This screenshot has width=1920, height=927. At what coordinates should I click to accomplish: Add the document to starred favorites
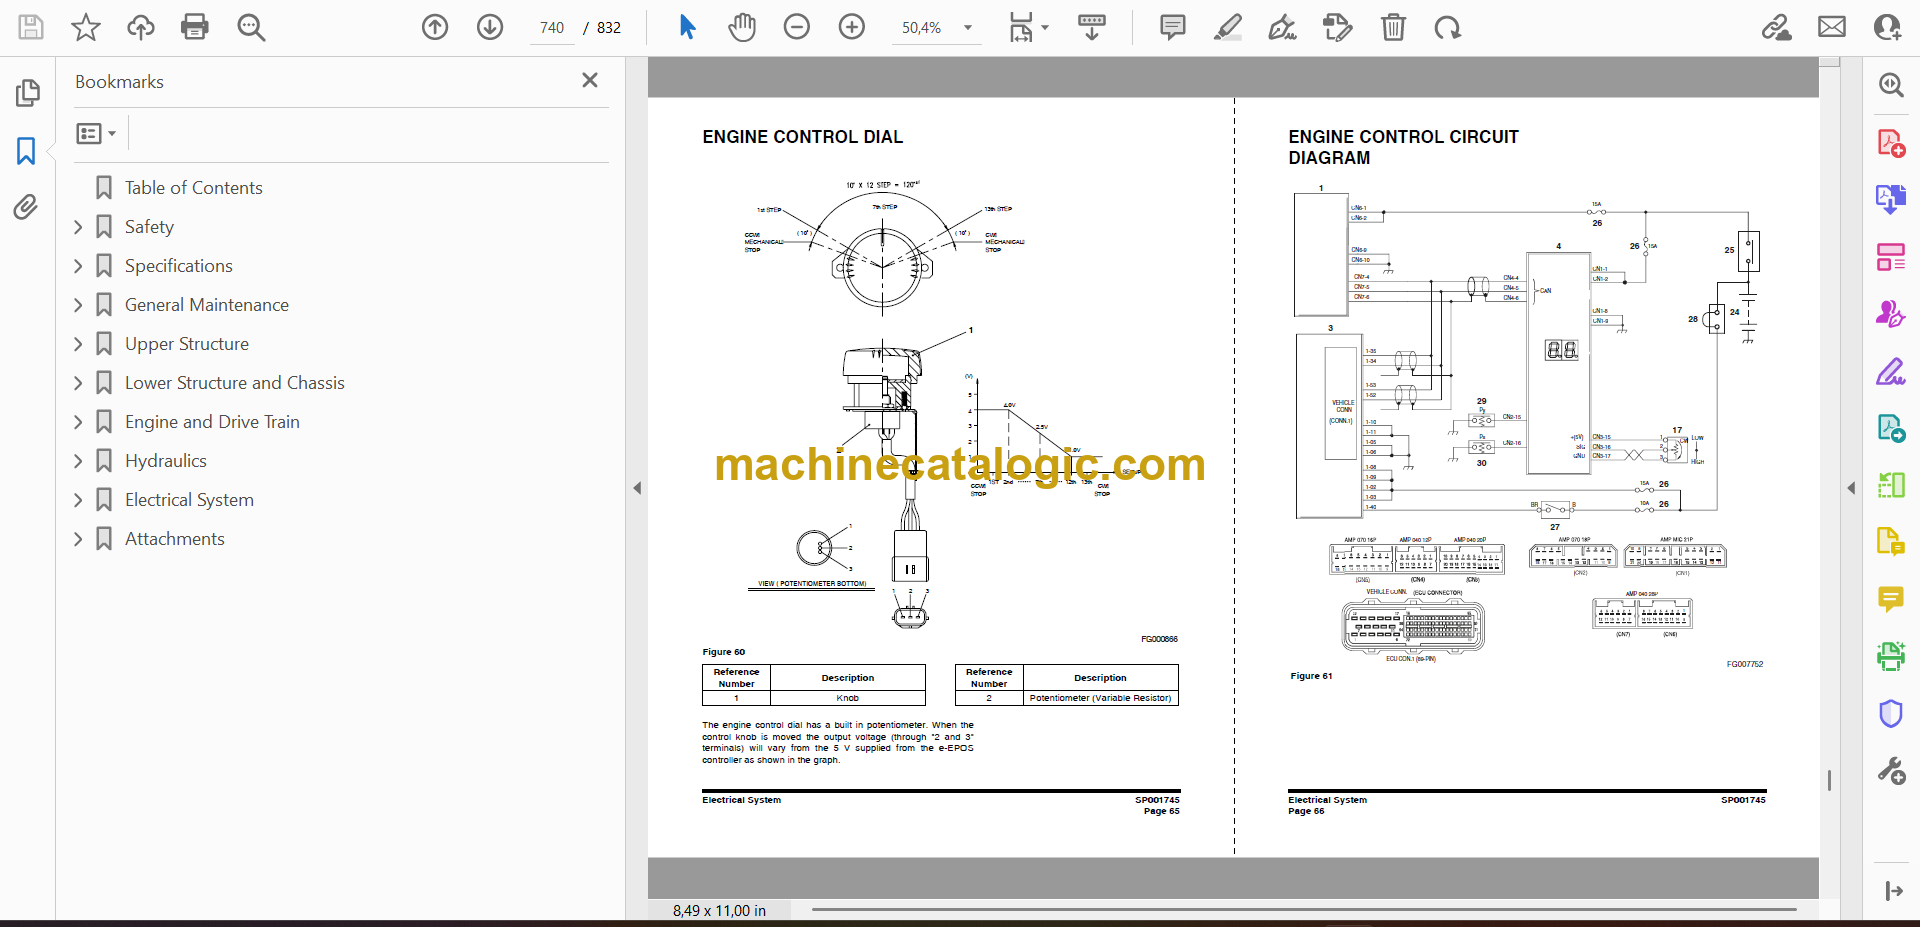click(x=86, y=27)
